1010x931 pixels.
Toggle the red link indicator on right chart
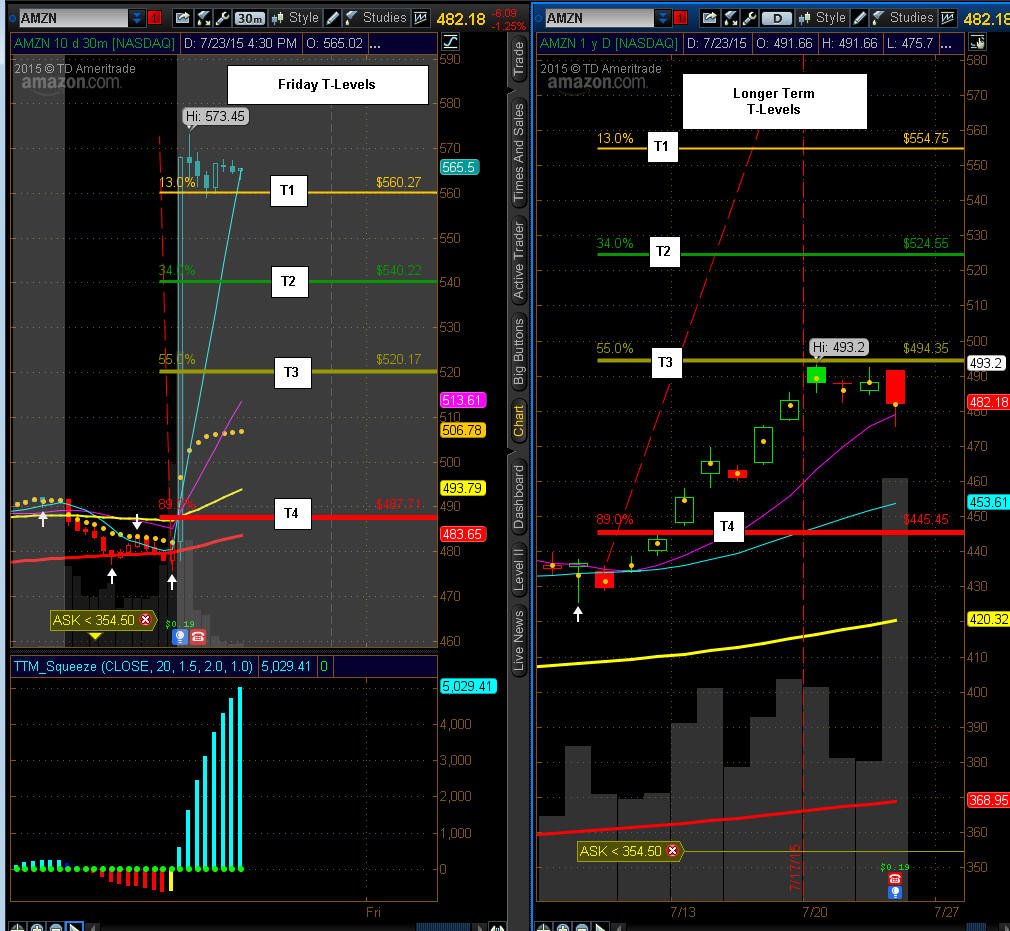coord(681,18)
